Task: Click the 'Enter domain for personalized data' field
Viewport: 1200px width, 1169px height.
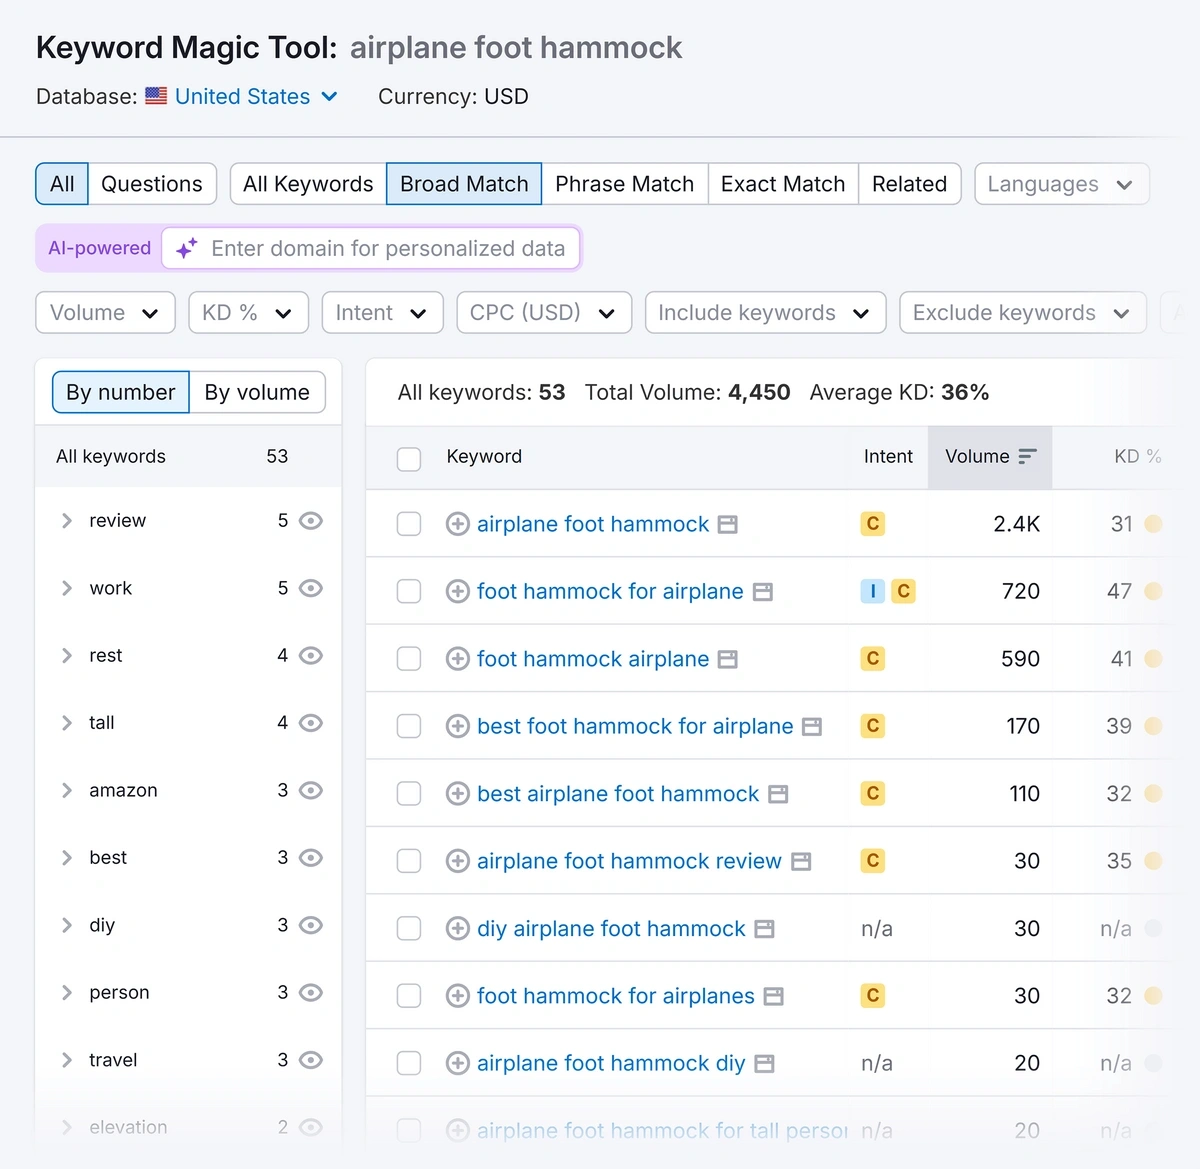Action: click(388, 249)
